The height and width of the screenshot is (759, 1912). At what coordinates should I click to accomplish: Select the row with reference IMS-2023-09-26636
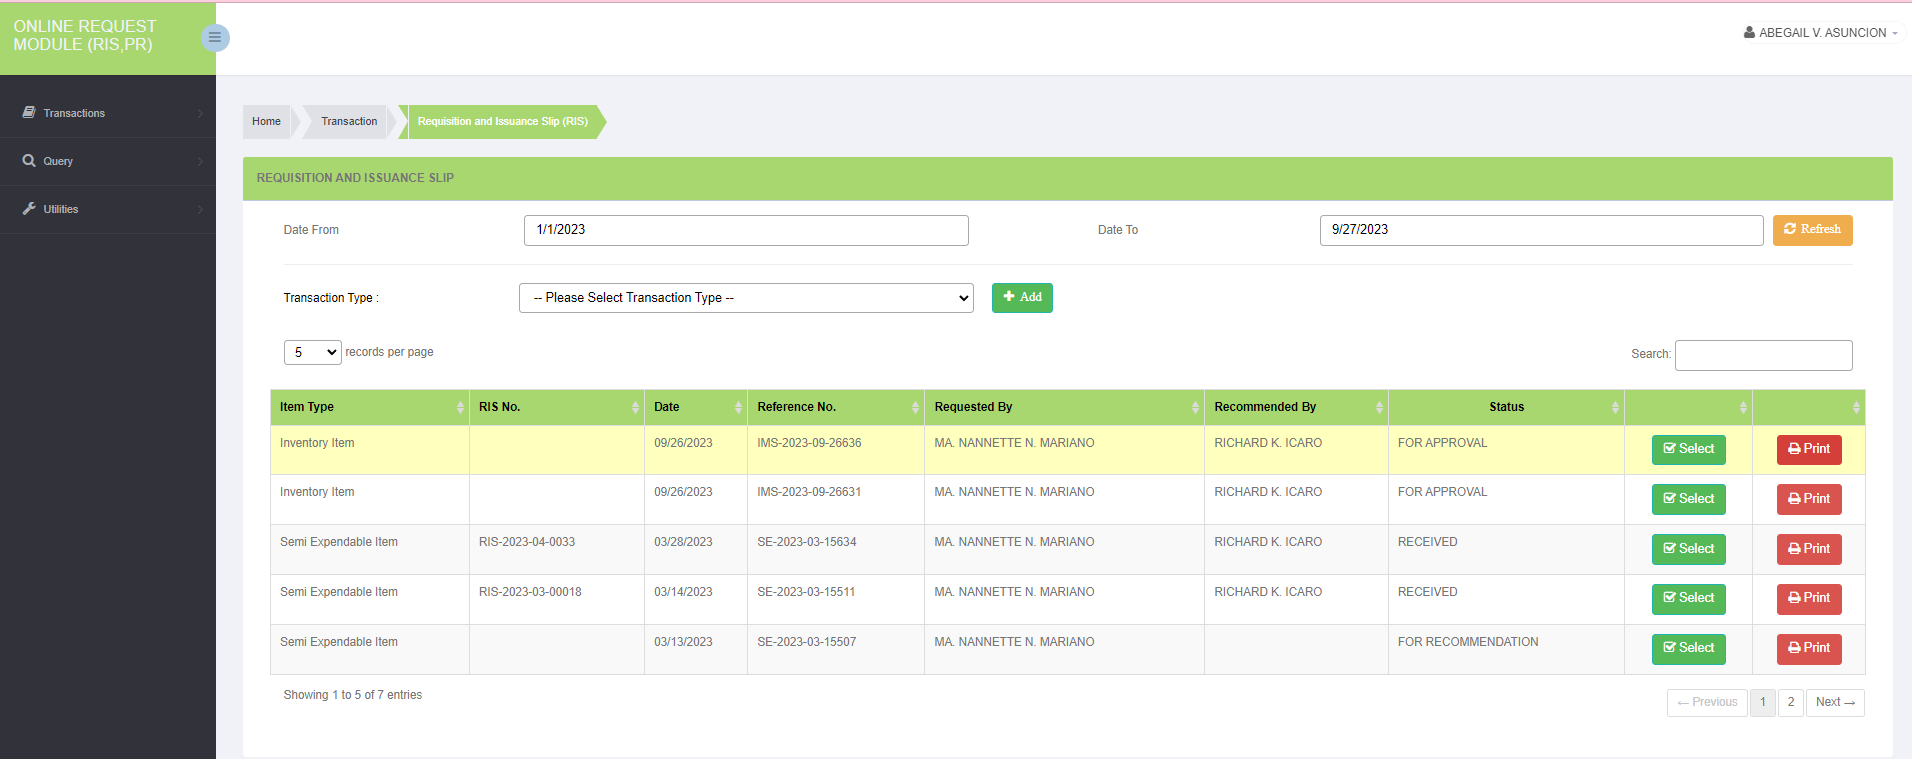1688,450
